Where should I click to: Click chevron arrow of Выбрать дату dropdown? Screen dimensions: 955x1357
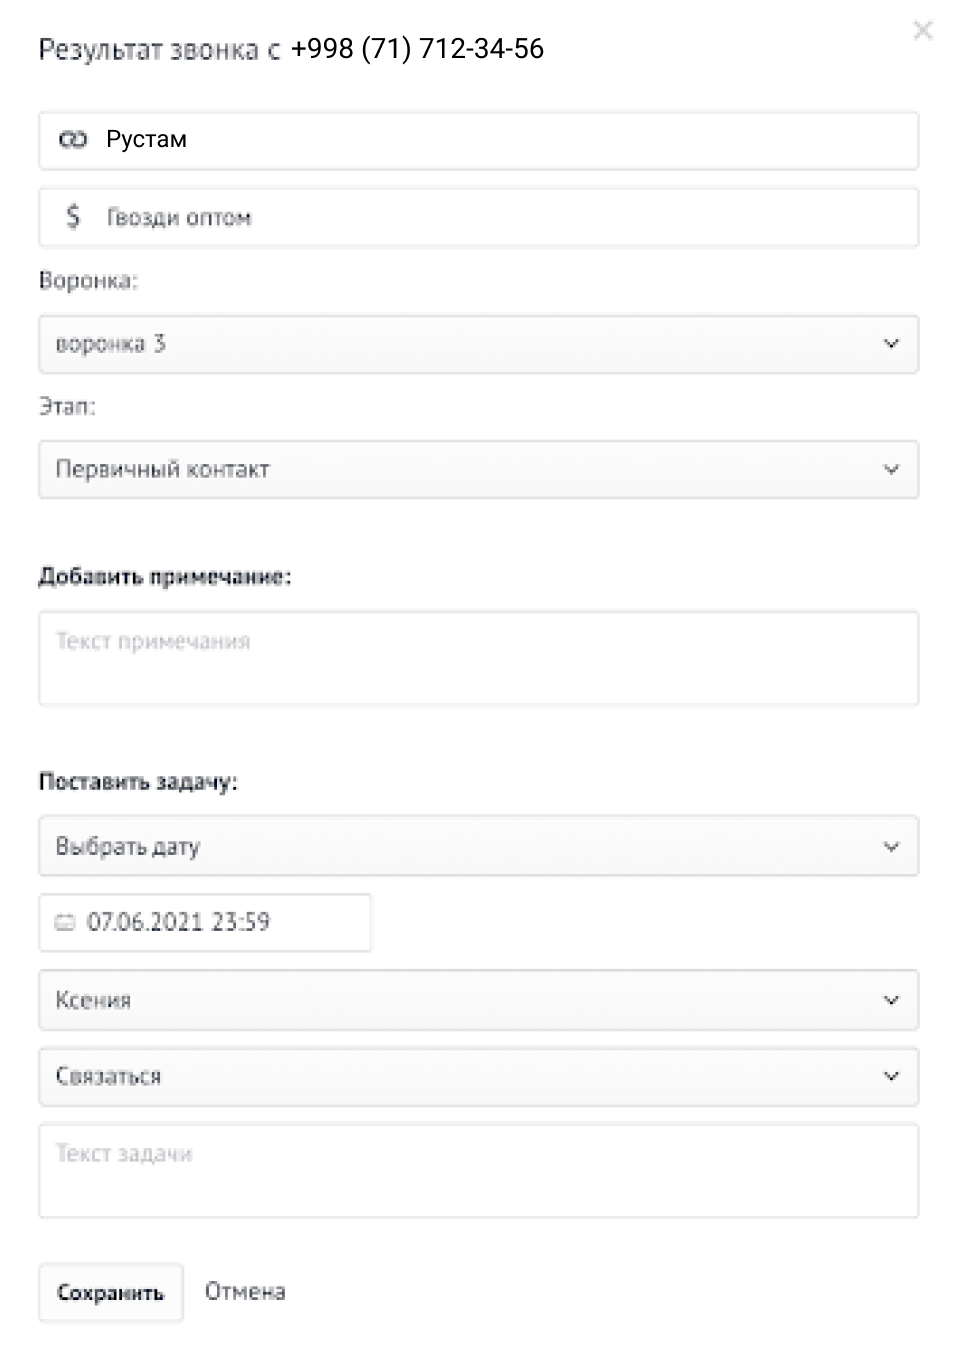[x=891, y=847]
